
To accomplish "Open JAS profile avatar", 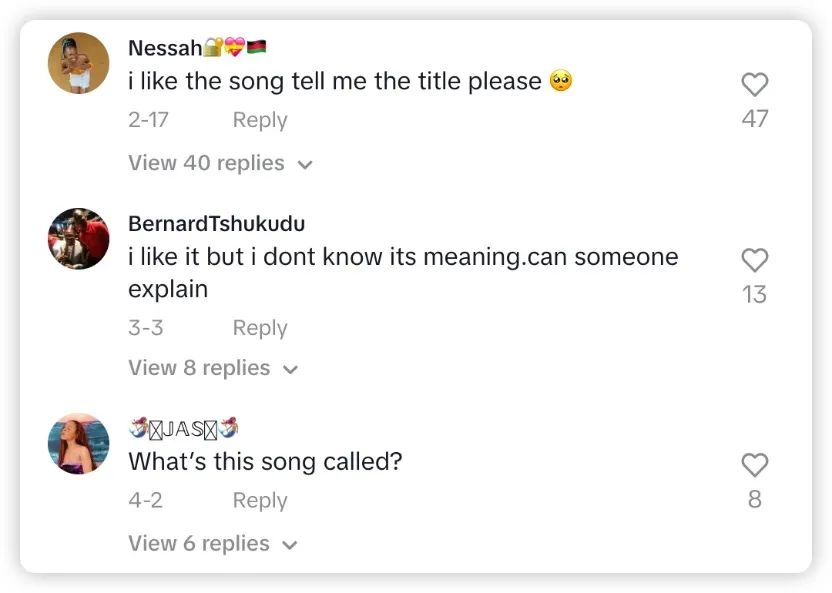I will [x=79, y=443].
